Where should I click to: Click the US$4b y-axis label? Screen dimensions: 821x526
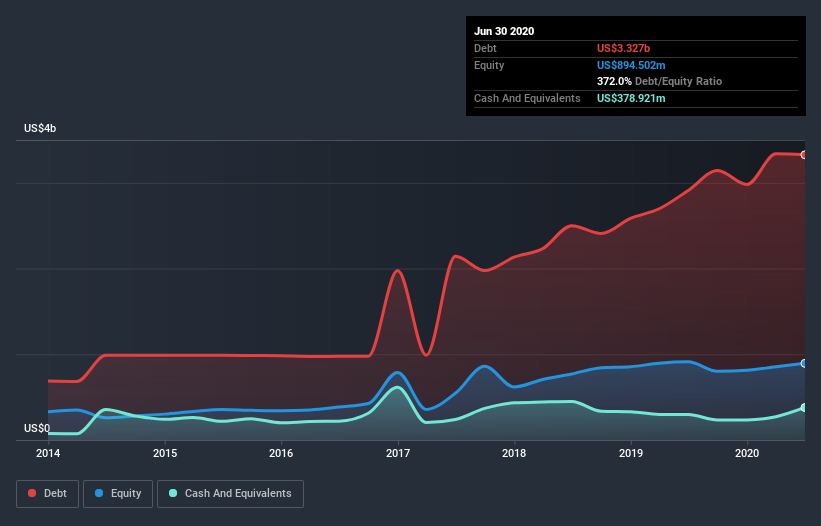click(x=40, y=128)
